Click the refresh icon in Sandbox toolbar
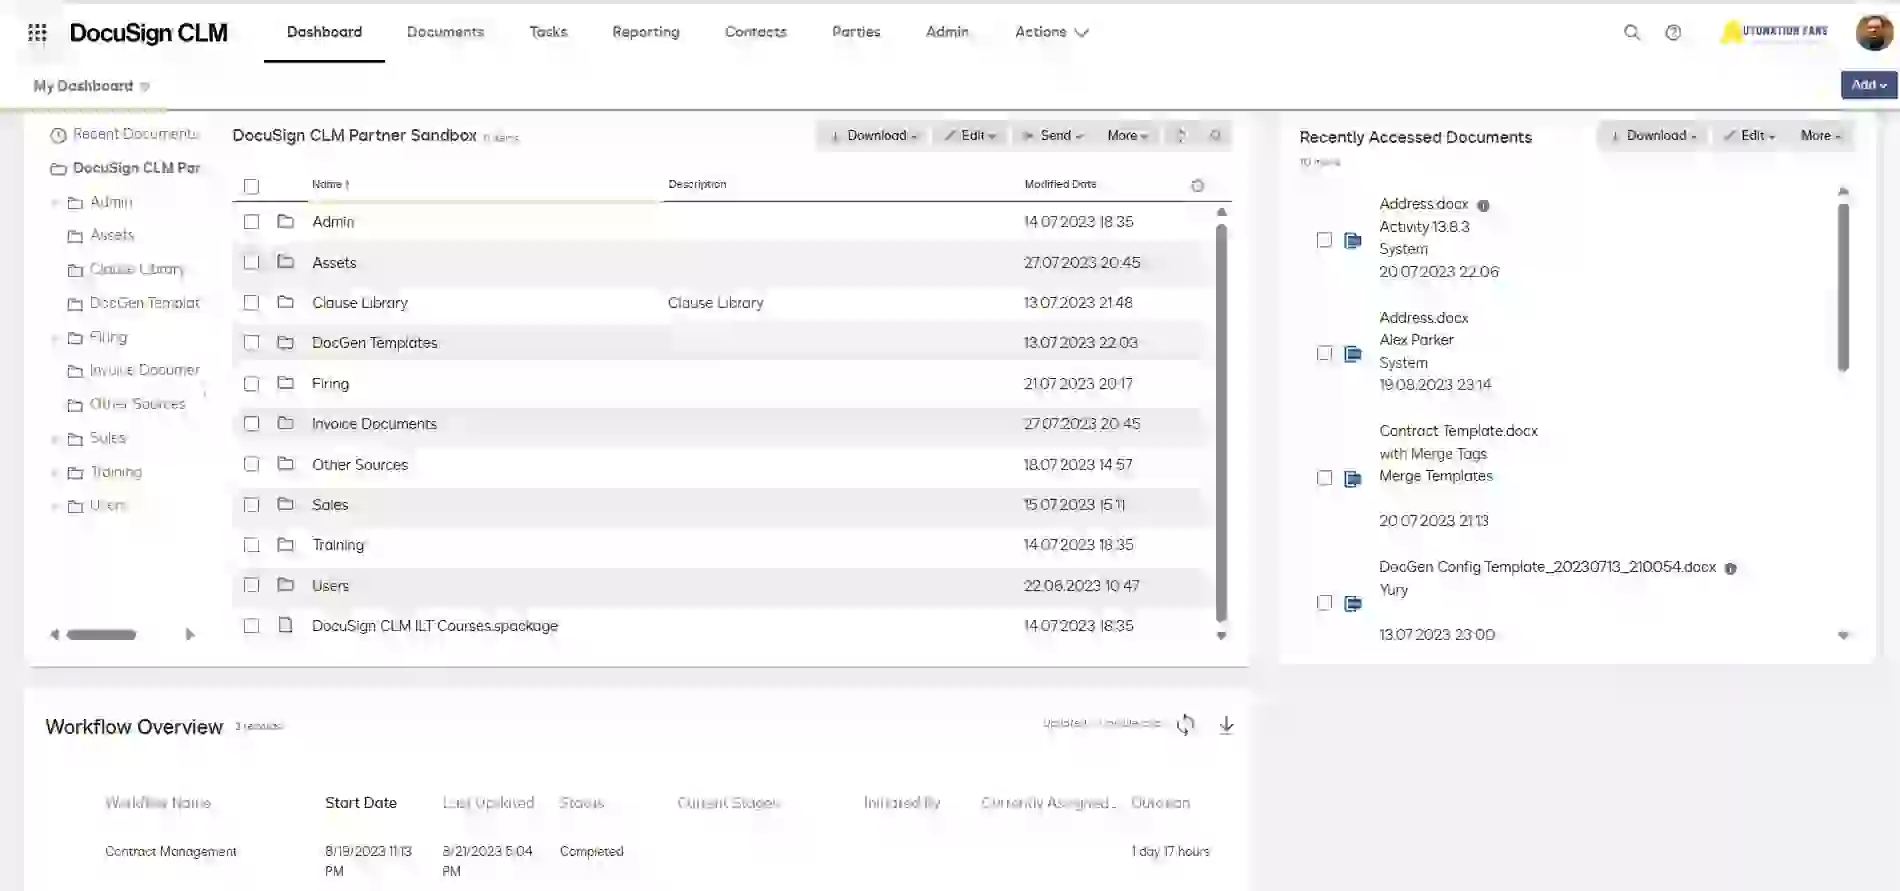 [x=1181, y=135]
